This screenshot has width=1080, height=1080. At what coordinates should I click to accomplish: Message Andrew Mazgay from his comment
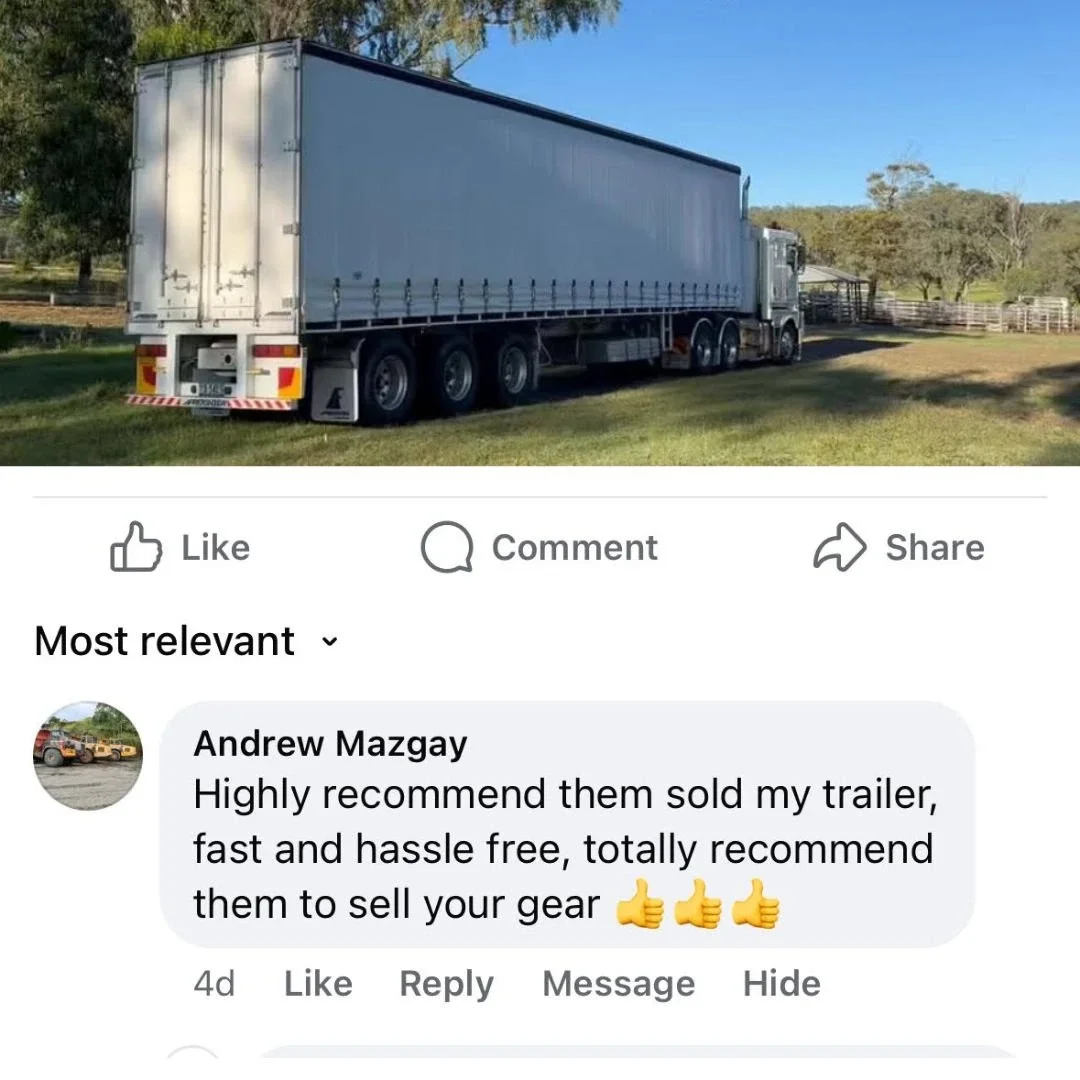click(619, 984)
